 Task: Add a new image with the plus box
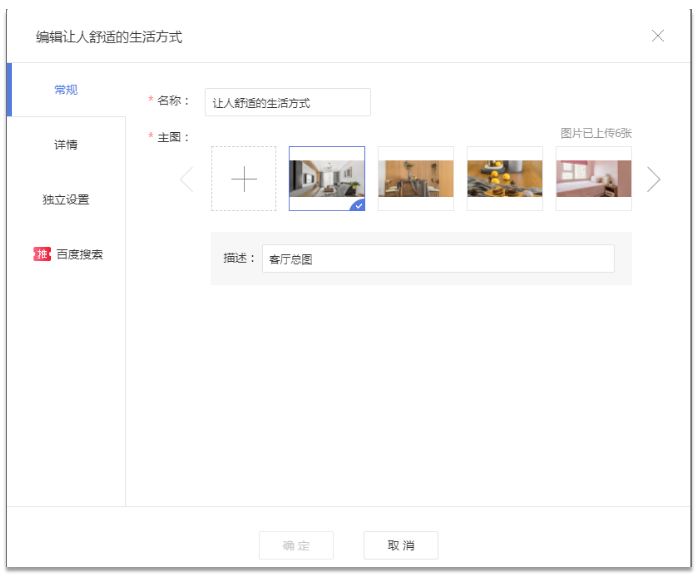(x=244, y=178)
